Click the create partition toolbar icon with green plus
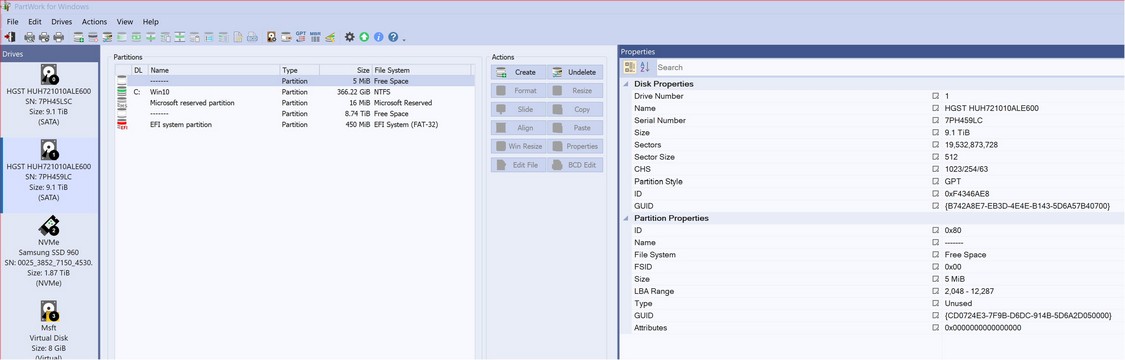Image resolution: width=1125 pixels, height=360 pixels. (79, 37)
